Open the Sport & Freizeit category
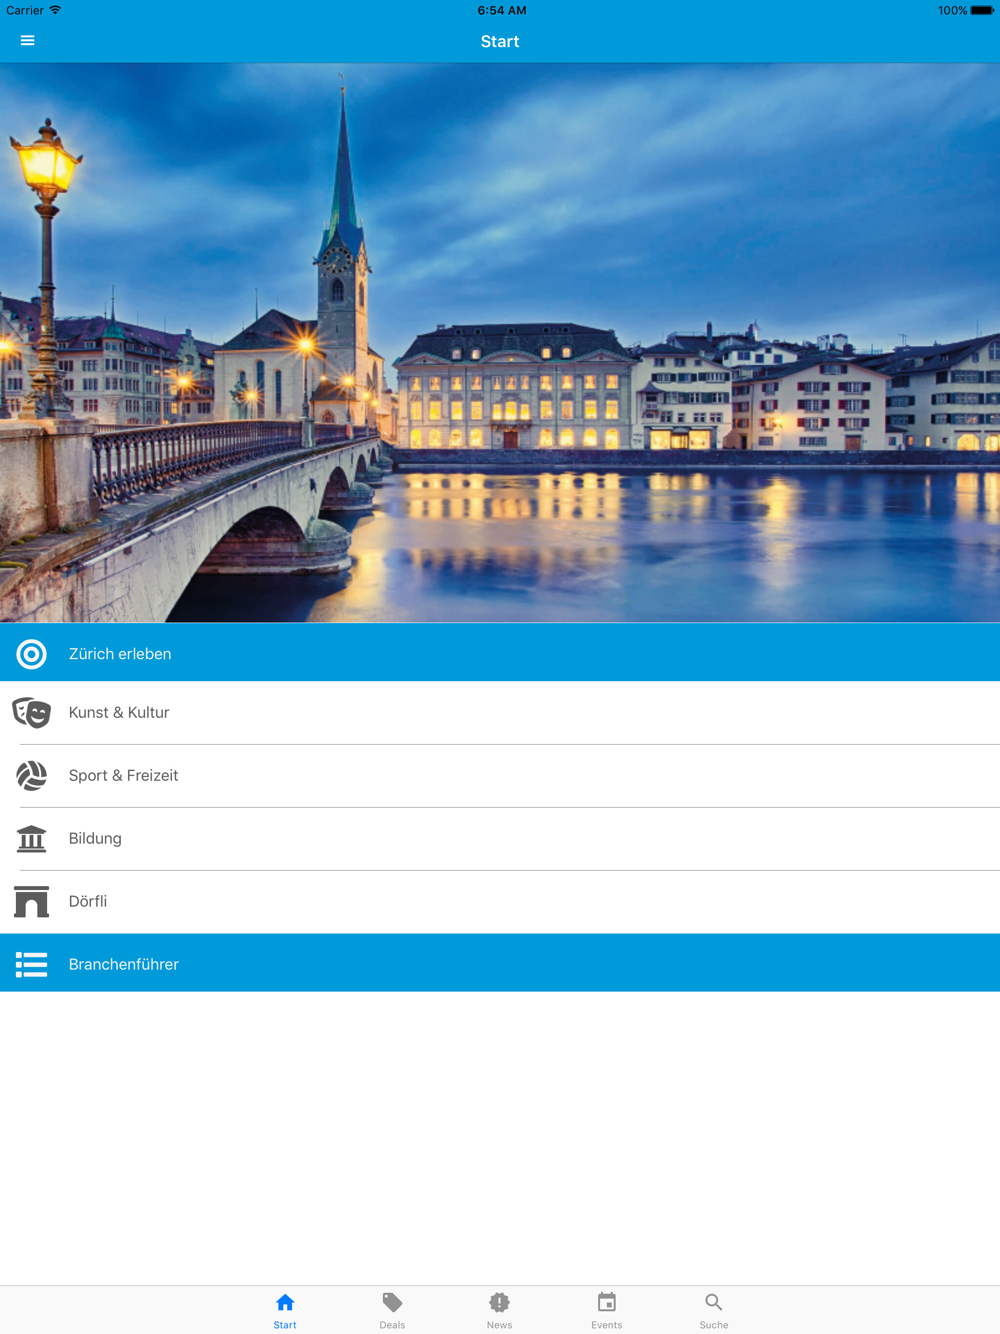The image size is (1000, 1334). pos(500,776)
